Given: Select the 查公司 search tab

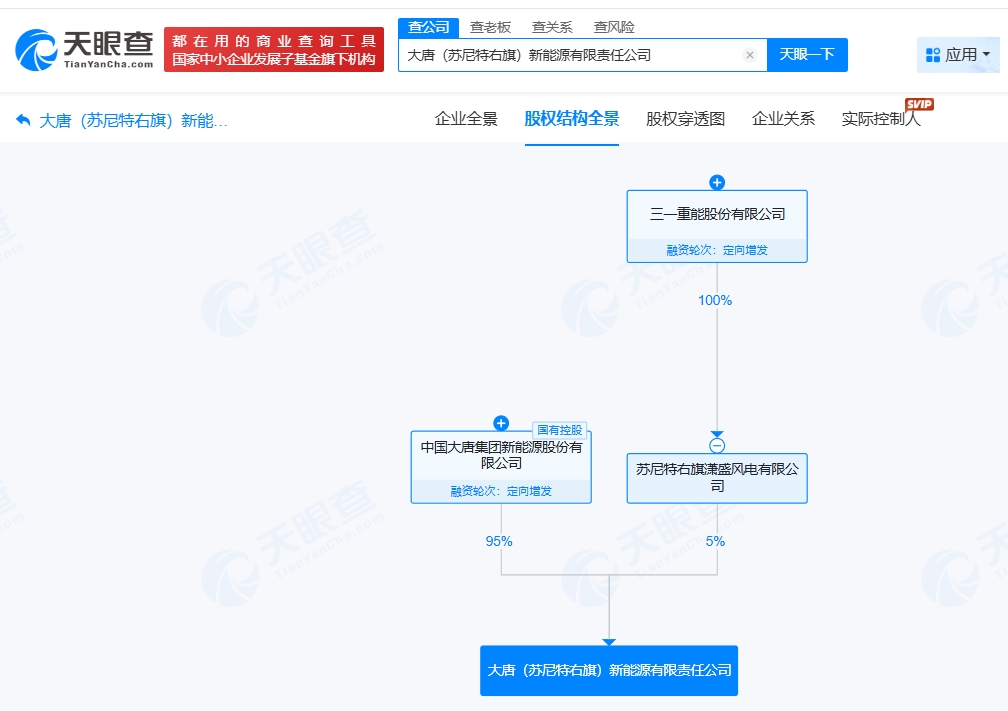Looking at the screenshot, I should tap(428, 27).
